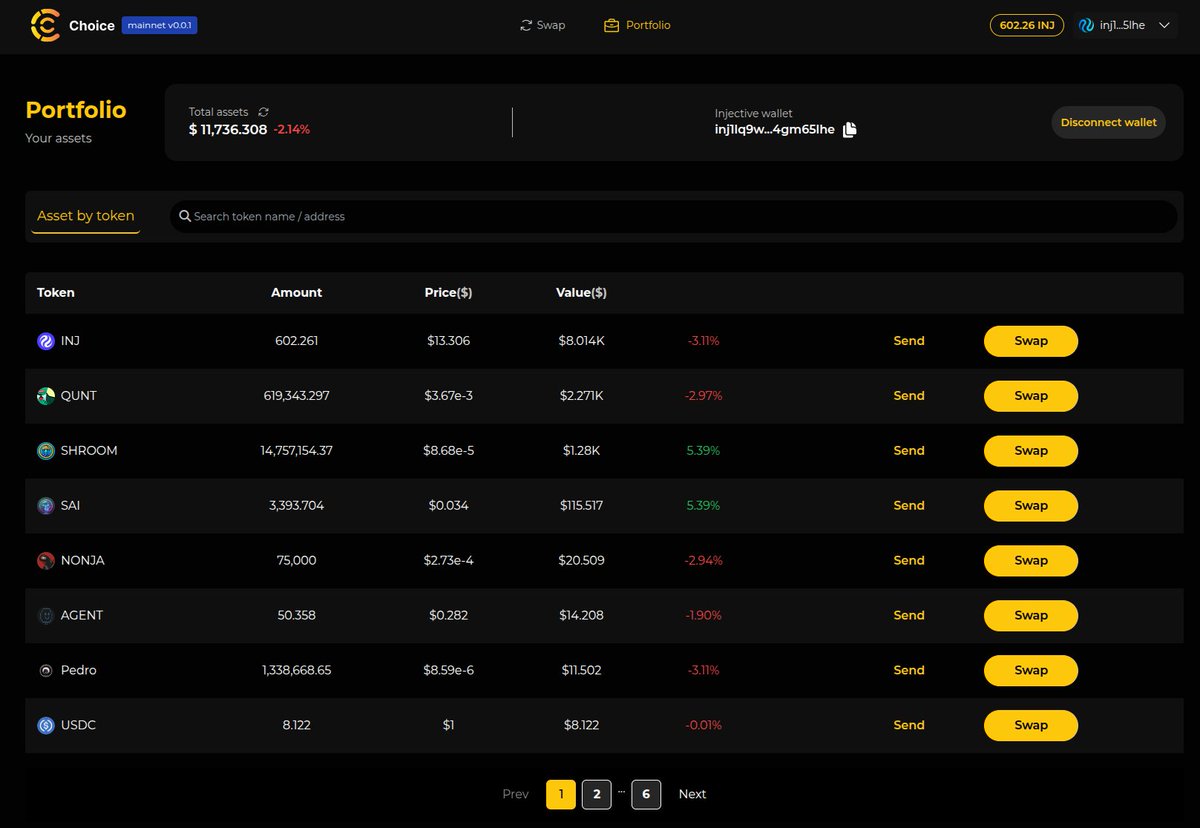
Task: Click INJ amount 602.261
Action: click(x=296, y=341)
